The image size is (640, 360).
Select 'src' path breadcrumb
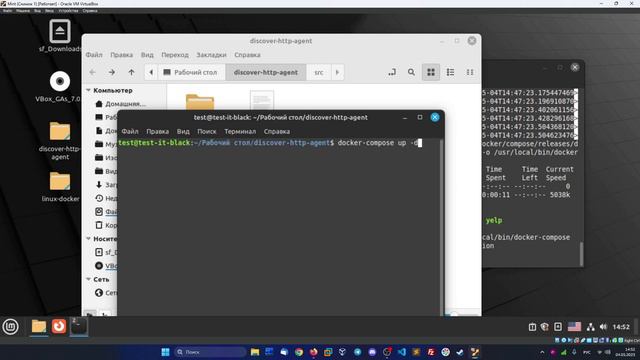(x=319, y=72)
